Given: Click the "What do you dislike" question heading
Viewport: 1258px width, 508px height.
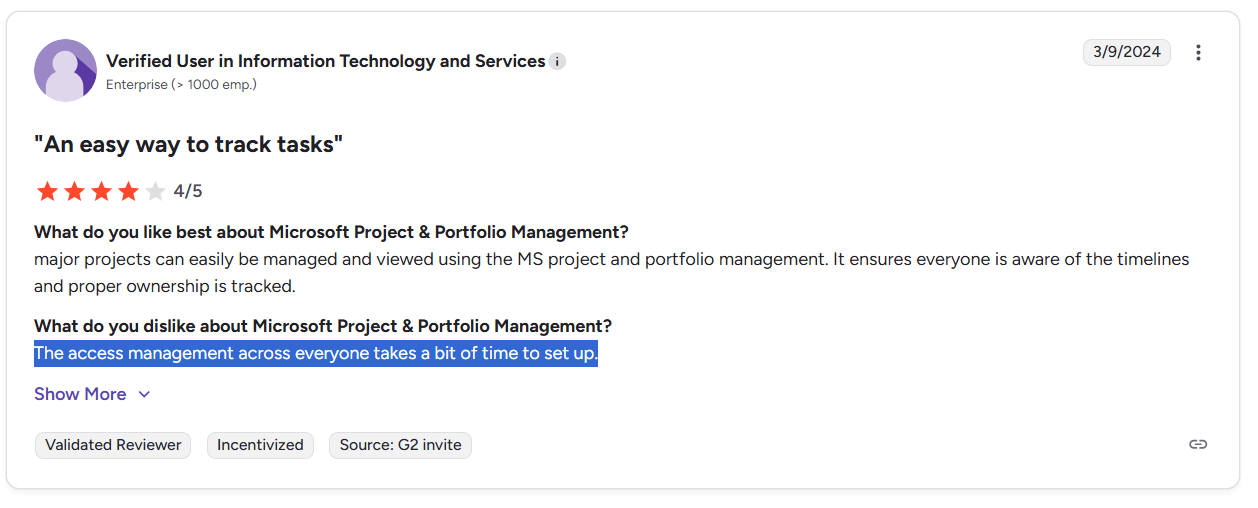Looking at the screenshot, I should click(x=322, y=326).
